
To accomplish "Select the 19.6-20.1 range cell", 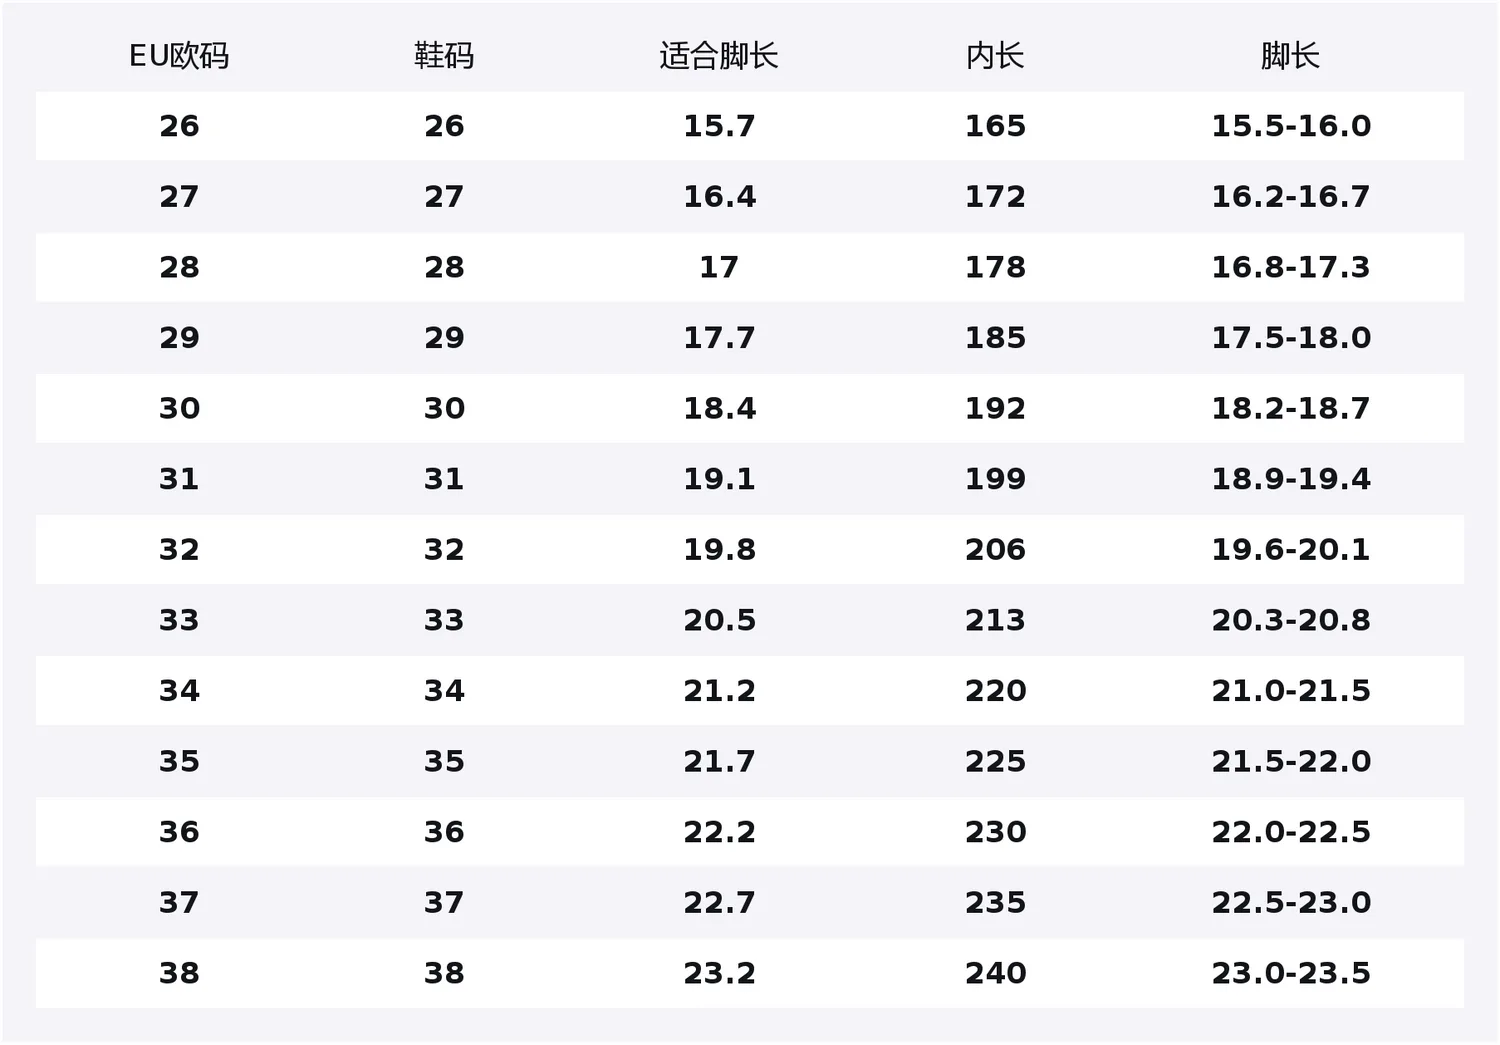I will (x=1291, y=550).
